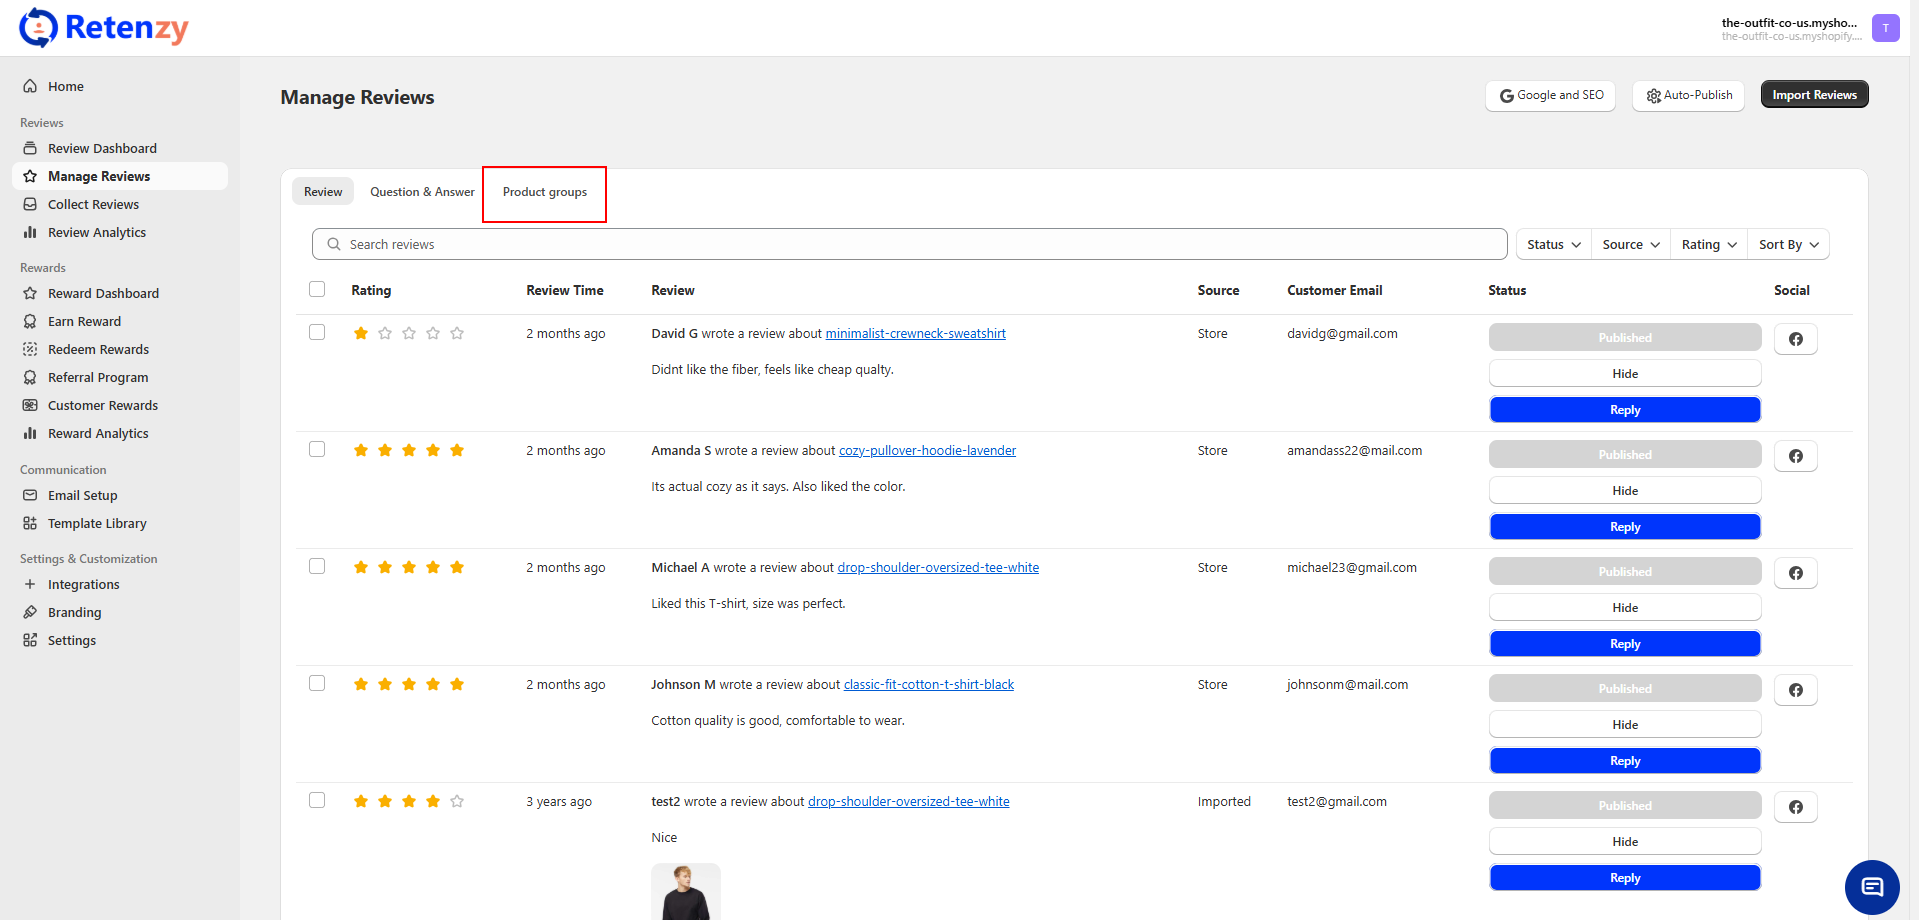Click the Home icon in sidebar
1919x920 pixels.
30,86
